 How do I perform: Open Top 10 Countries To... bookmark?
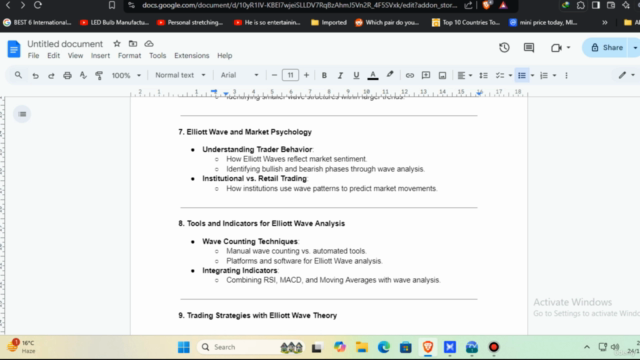click(466, 22)
